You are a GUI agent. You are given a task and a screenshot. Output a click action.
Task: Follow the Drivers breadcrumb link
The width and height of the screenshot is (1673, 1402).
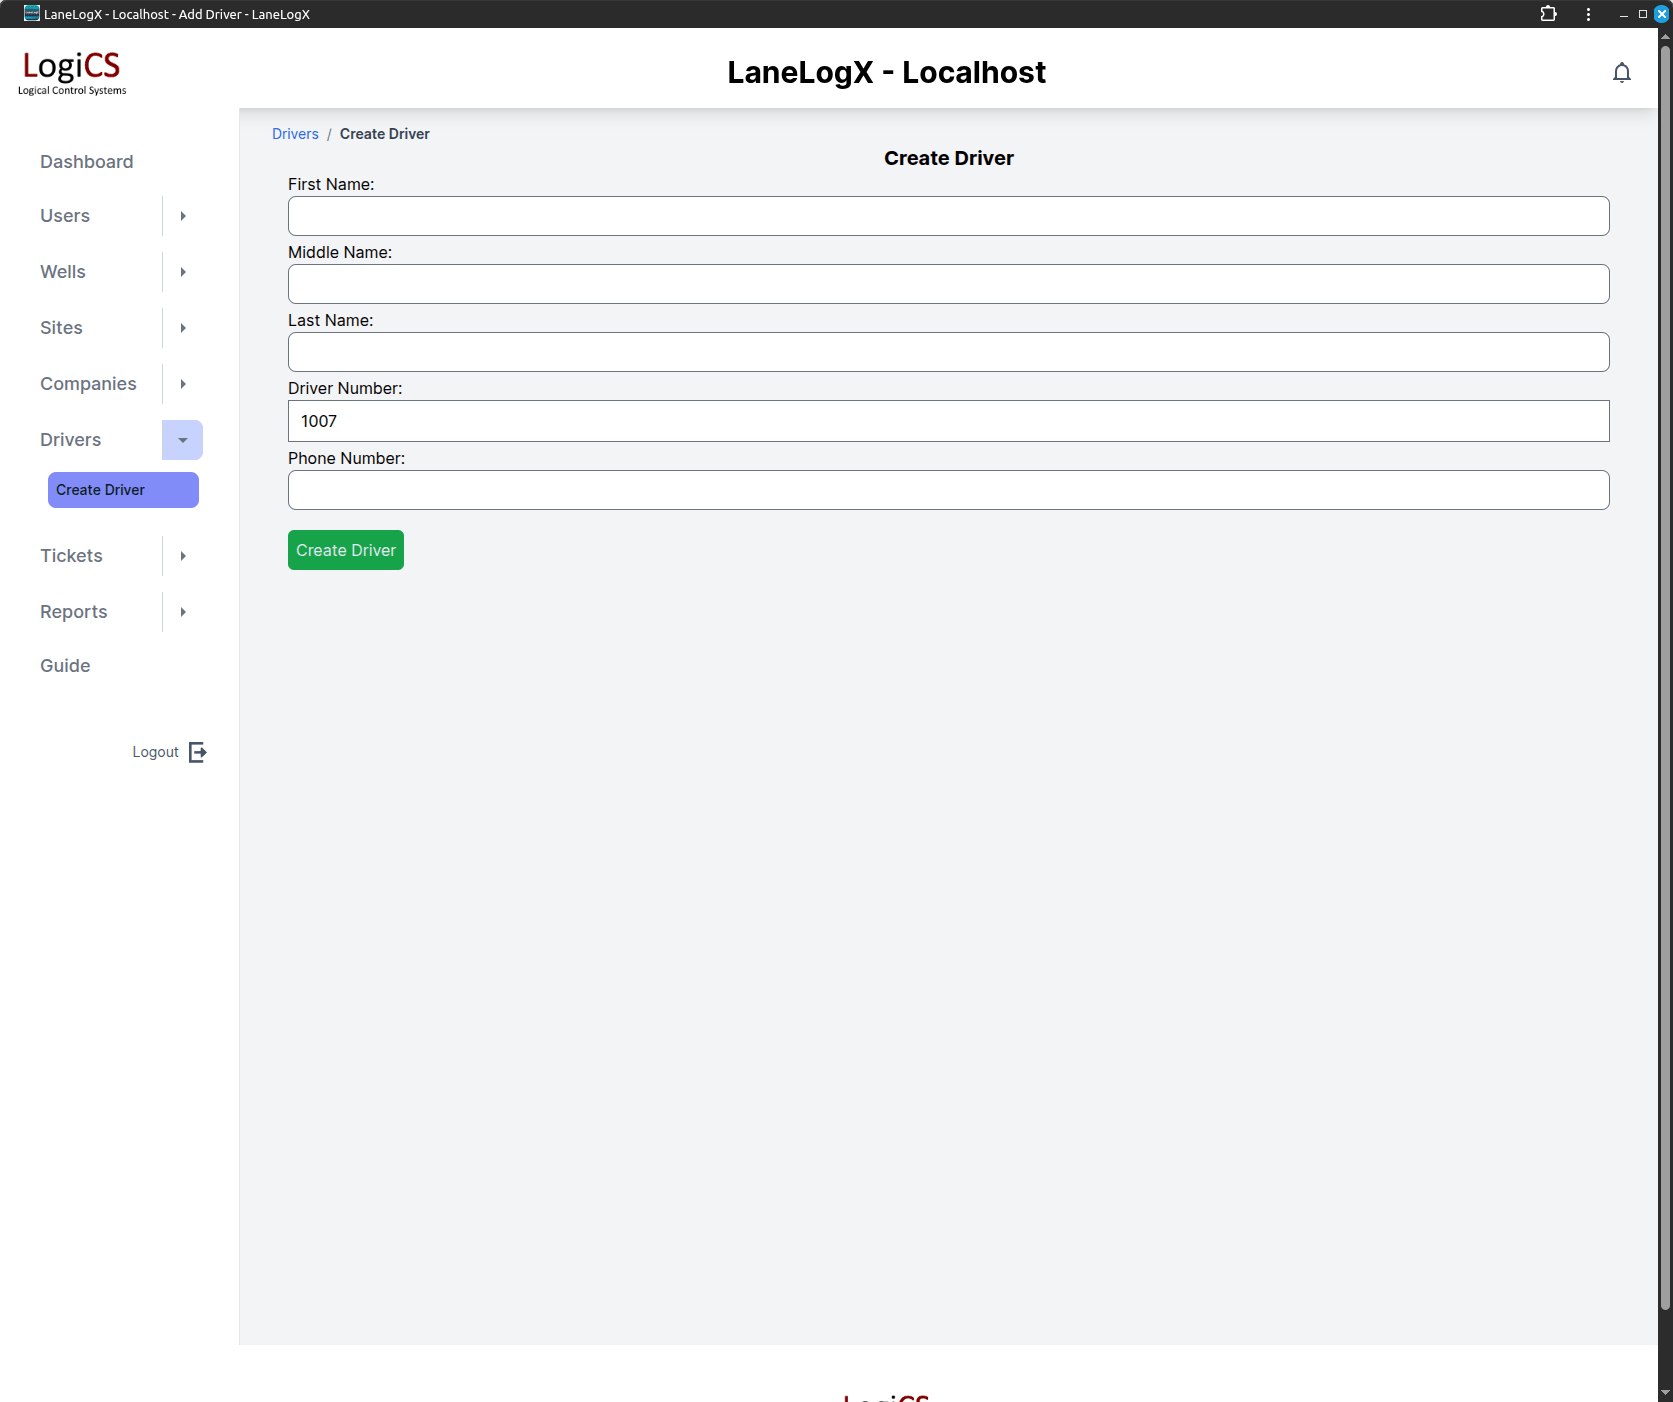295,134
